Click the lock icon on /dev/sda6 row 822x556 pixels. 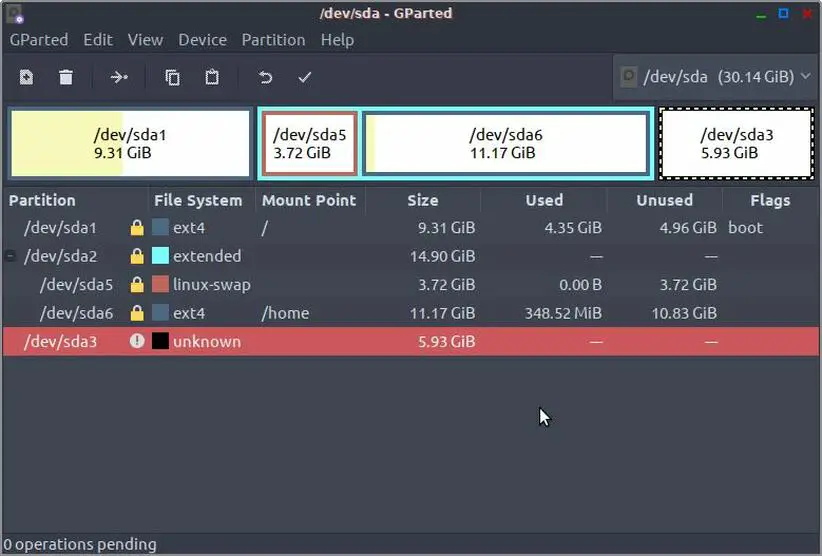pyautogui.click(x=137, y=313)
